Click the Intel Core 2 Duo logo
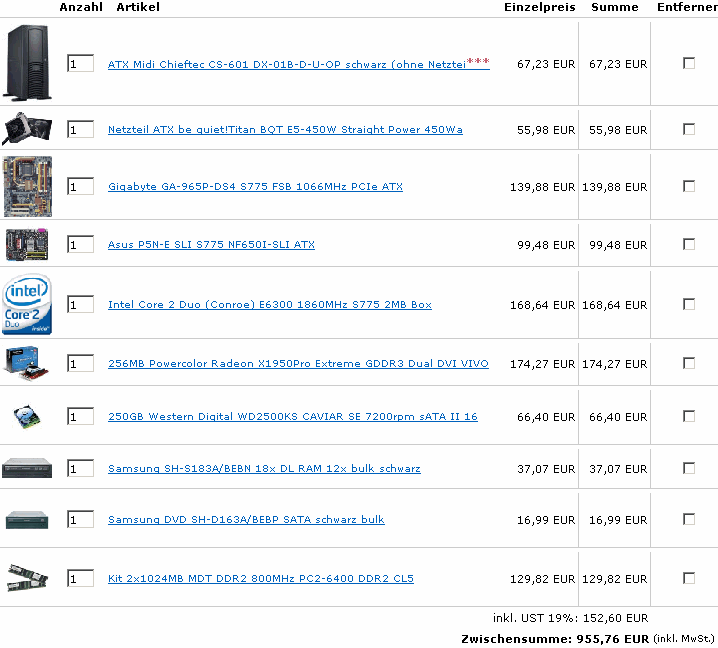Image resolution: width=718 pixels, height=648 pixels. pyautogui.click(x=27, y=304)
